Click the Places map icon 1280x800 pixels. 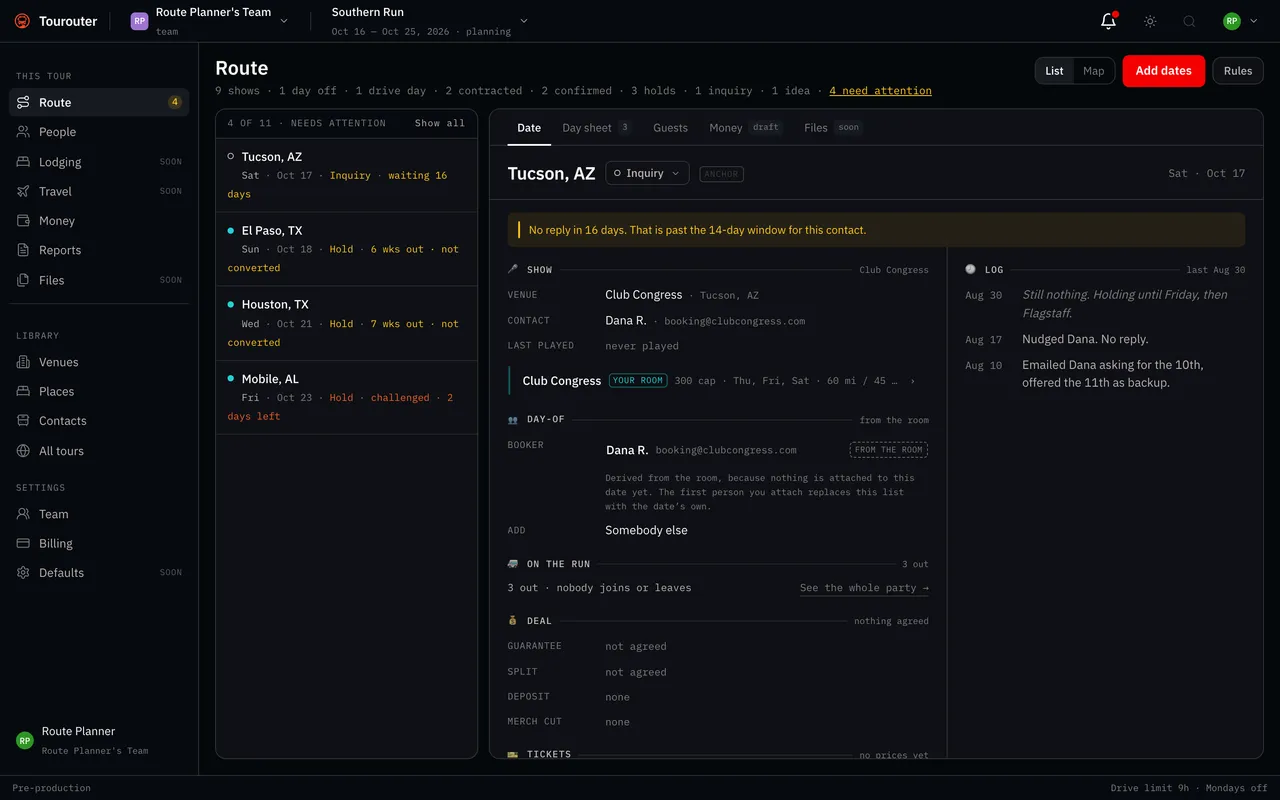[x=23, y=391]
